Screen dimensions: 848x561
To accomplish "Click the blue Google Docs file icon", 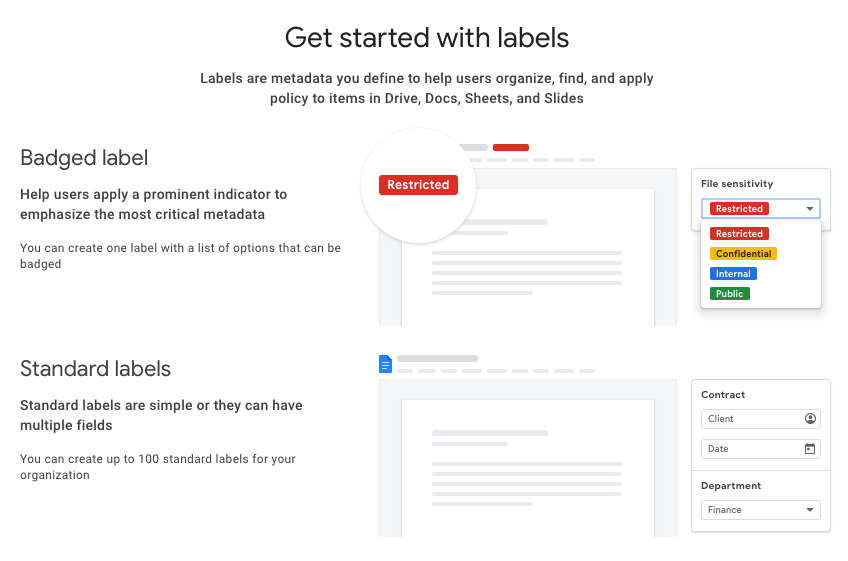I will 385,364.
